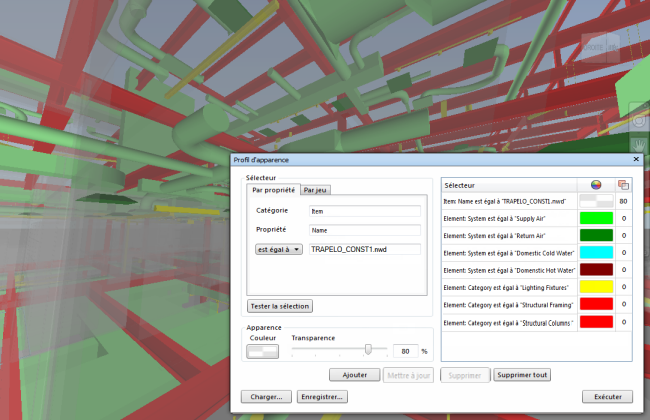Image resolution: width=650 pixels, height=420 pixels.
Task: Select the 'Lighting Fixtures' selector row
Action: click(x=536, y=287)
